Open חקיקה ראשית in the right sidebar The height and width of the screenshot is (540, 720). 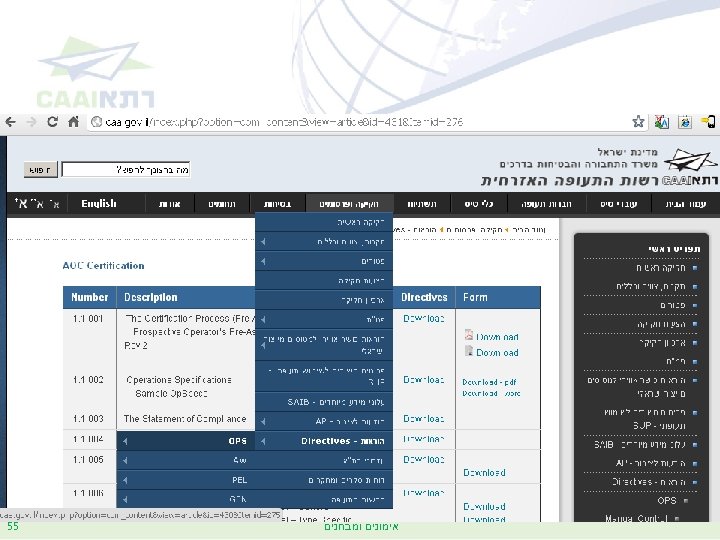pos(661,268)
